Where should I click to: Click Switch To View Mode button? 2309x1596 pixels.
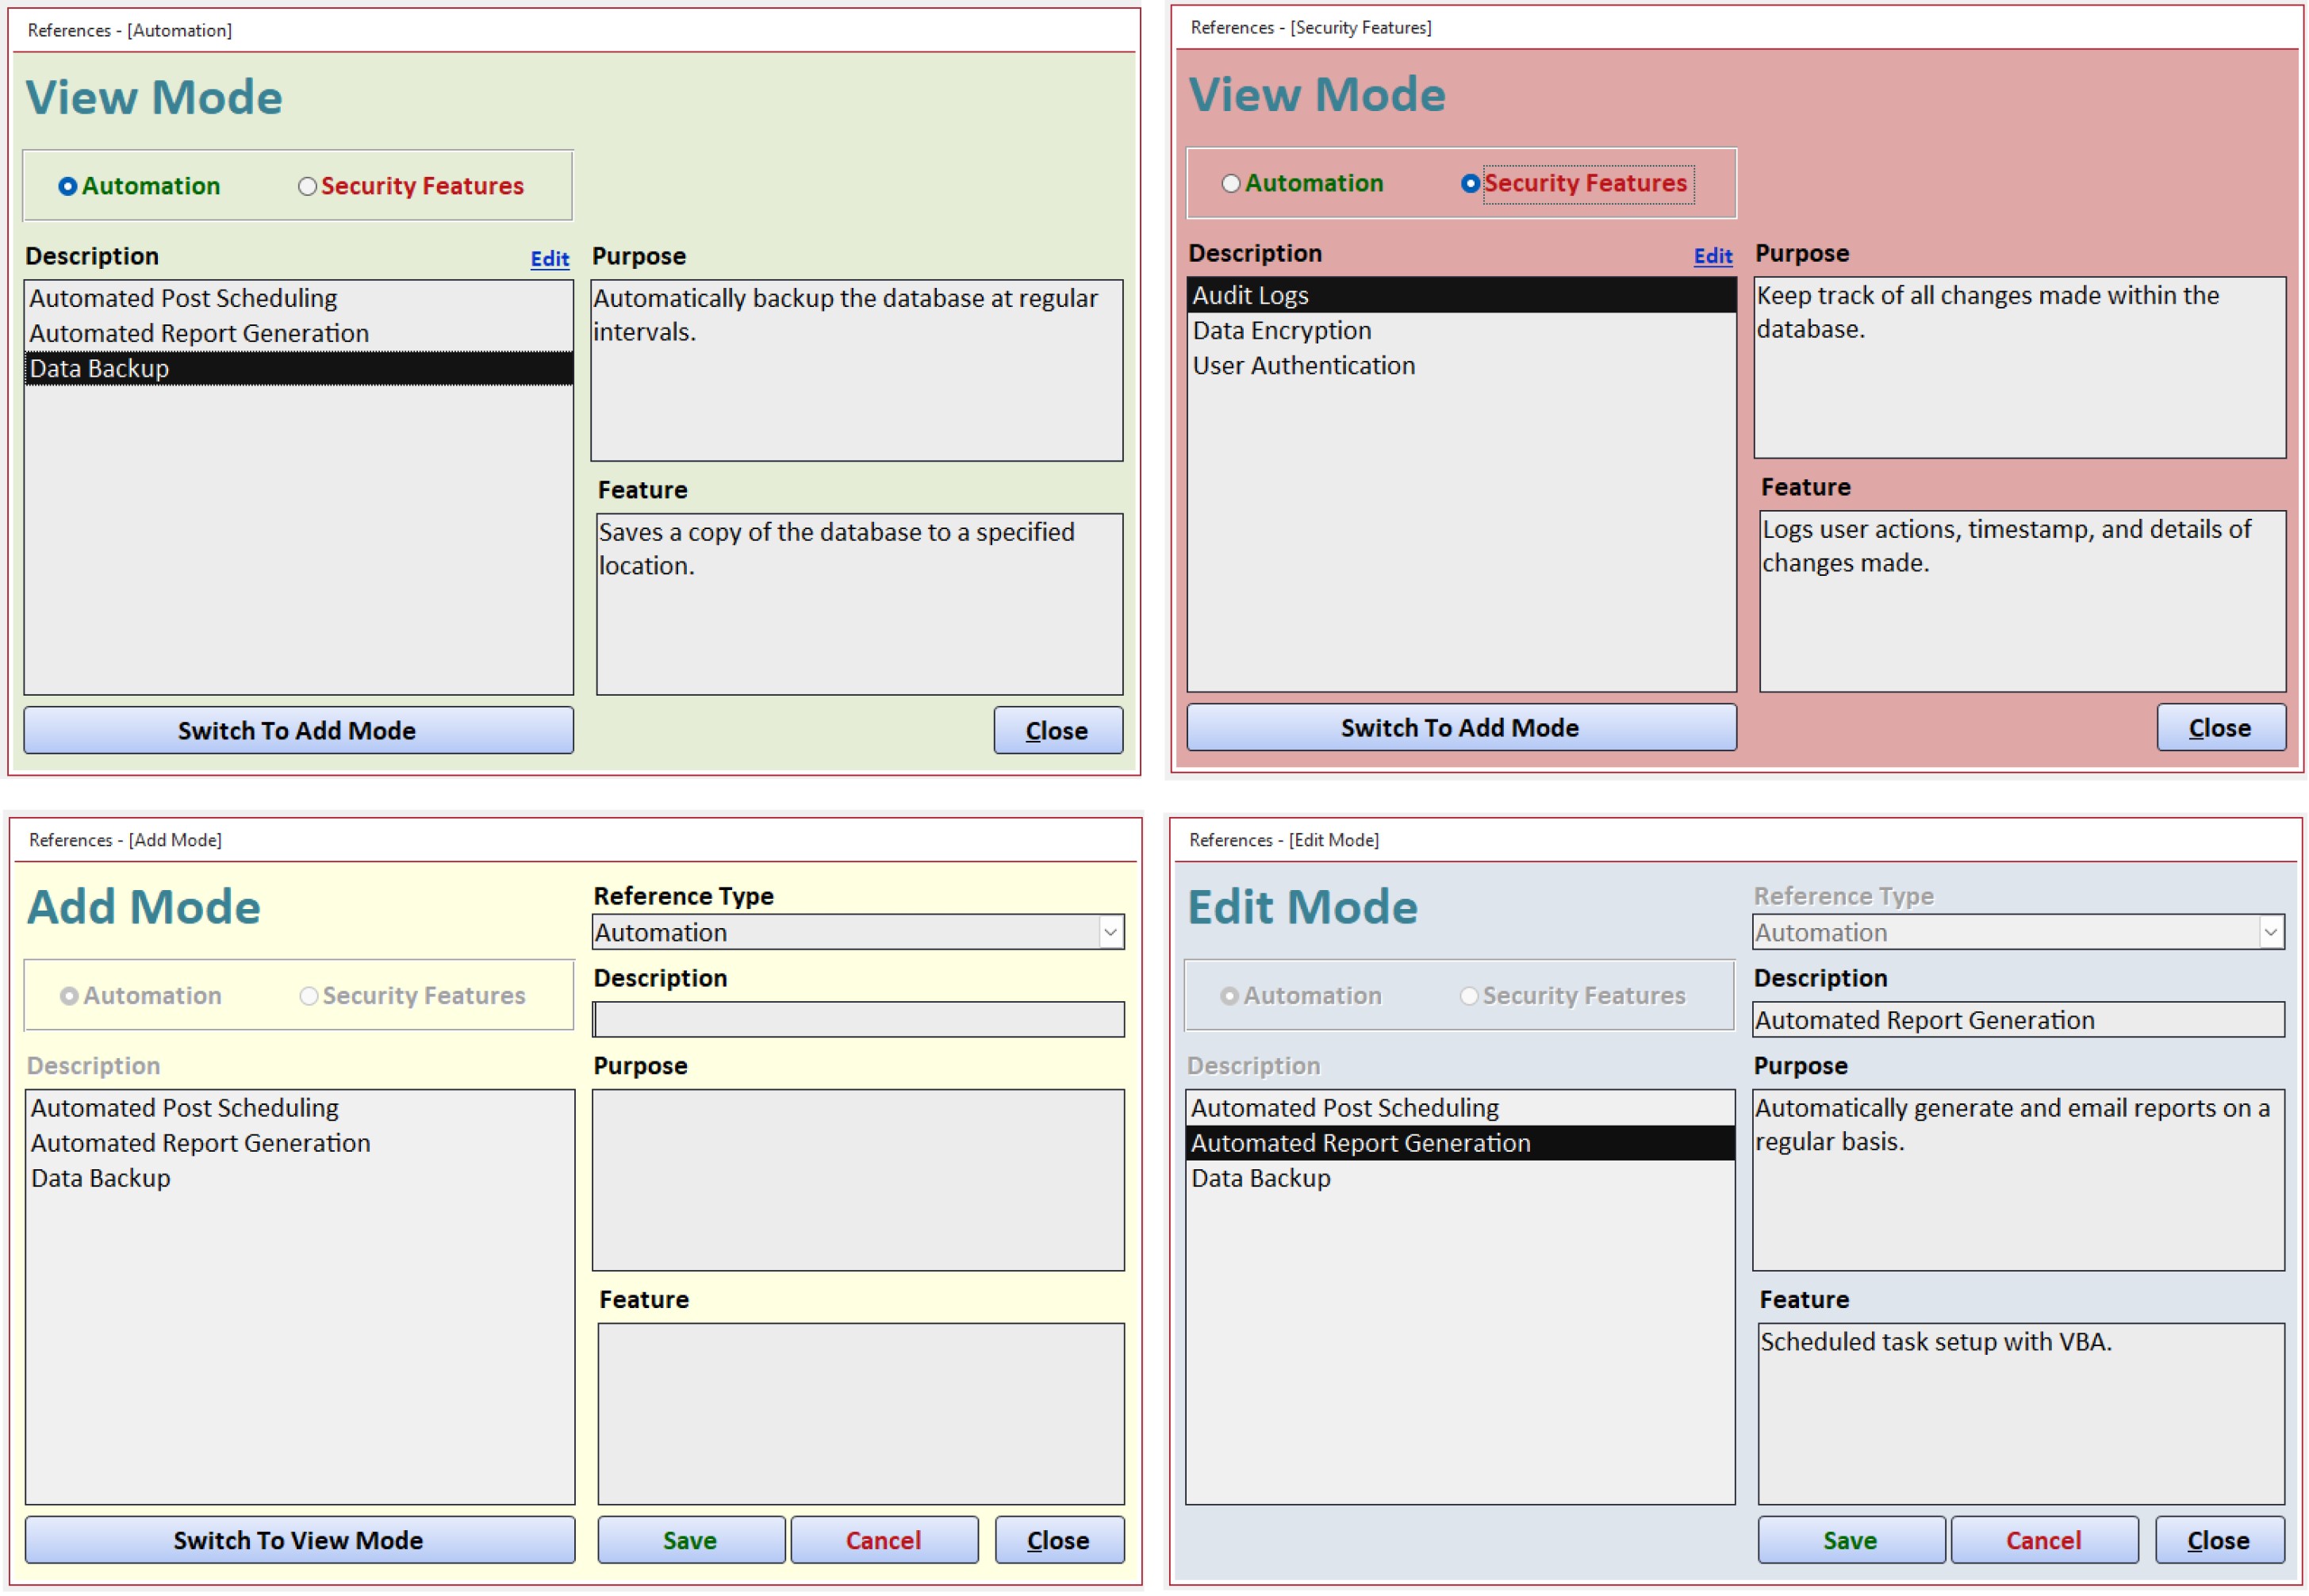pyautogui.click(x=299, y=1540)
